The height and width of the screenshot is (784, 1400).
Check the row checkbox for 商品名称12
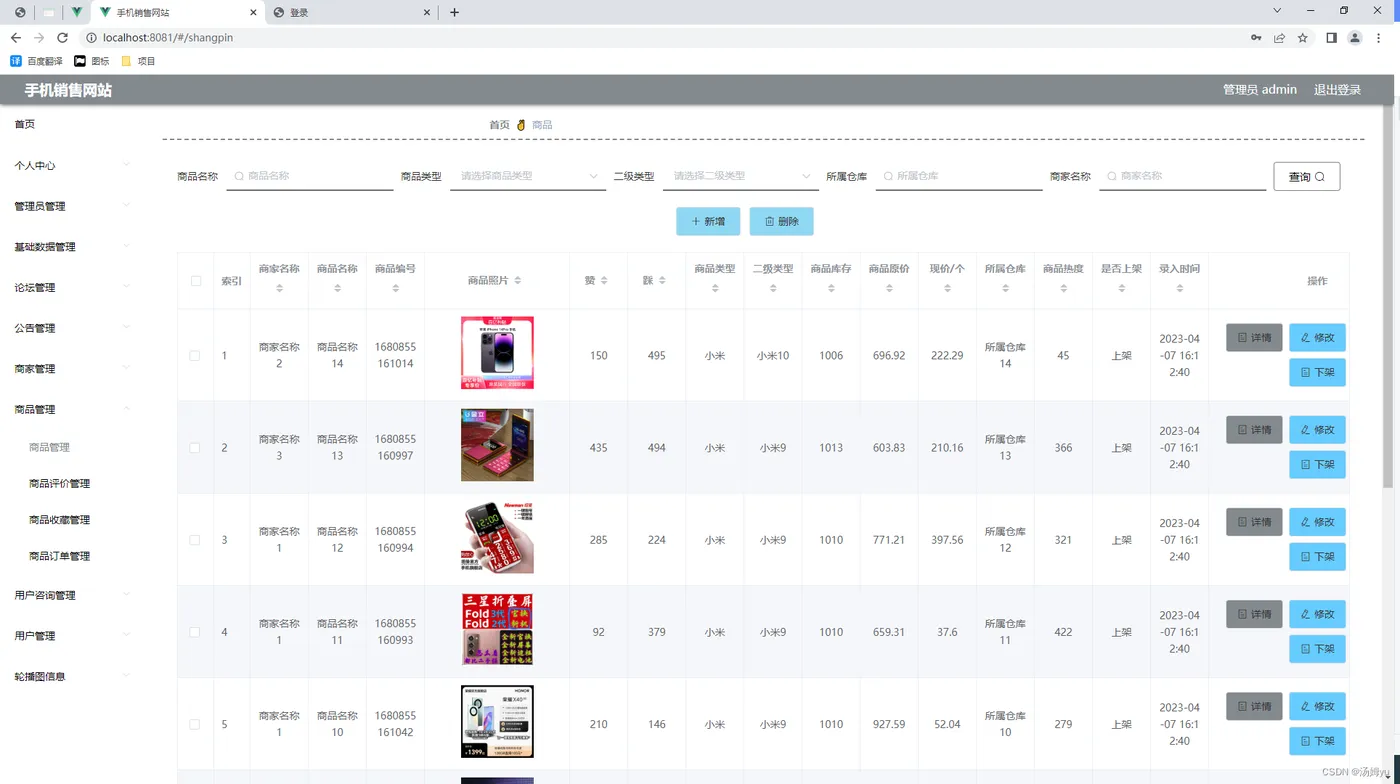point(195,540)
